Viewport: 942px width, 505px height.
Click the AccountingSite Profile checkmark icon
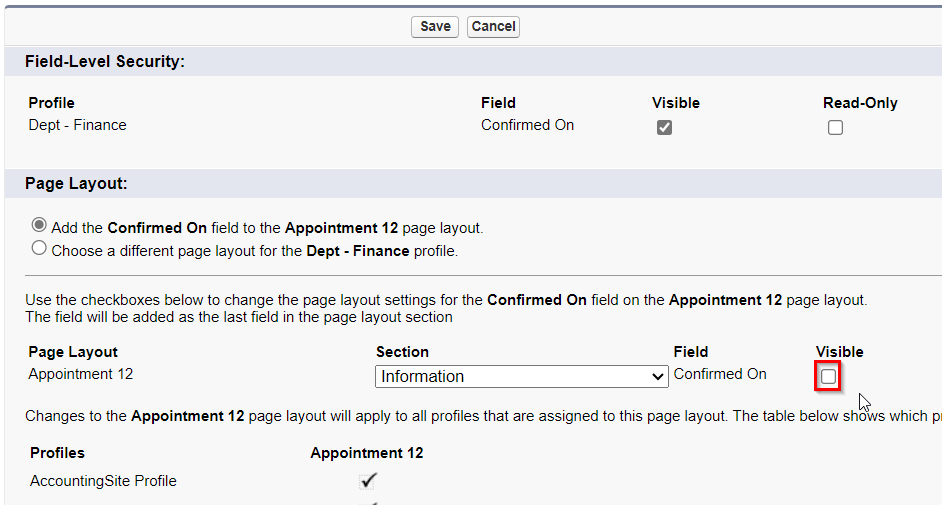(x=368, y=481)
